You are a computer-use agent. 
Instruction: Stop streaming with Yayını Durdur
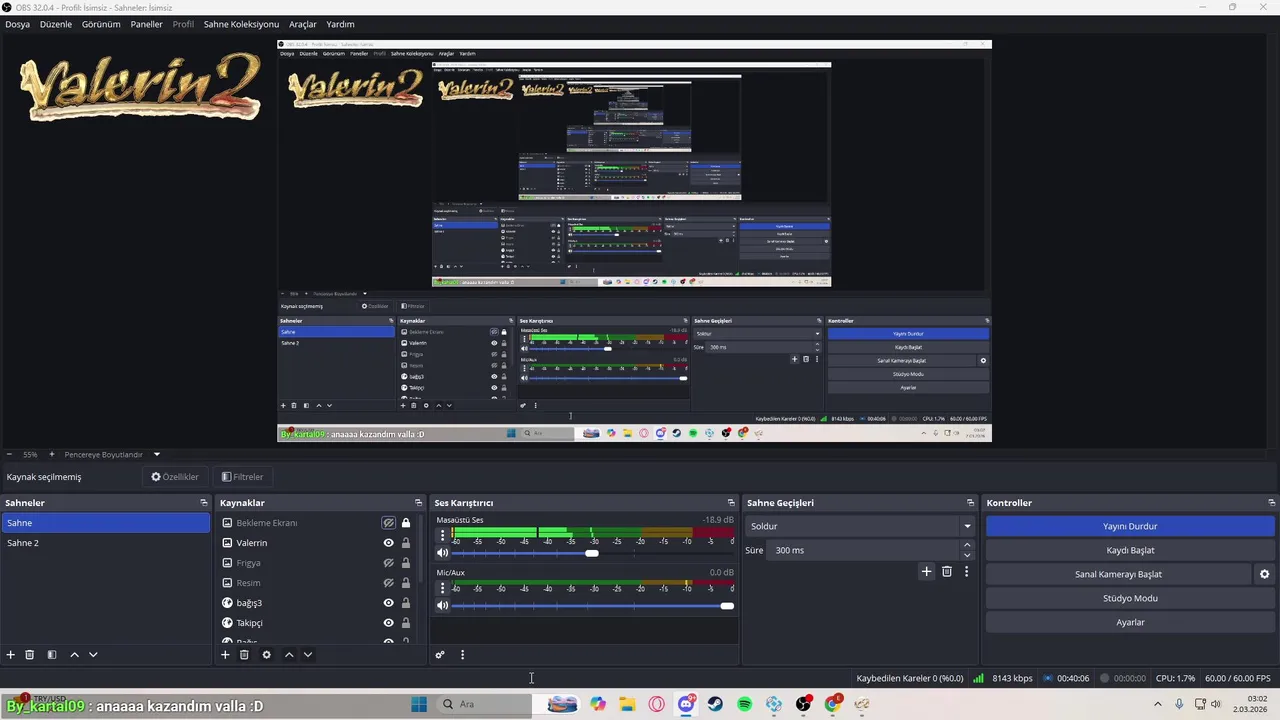click(x=1130, y=526)
